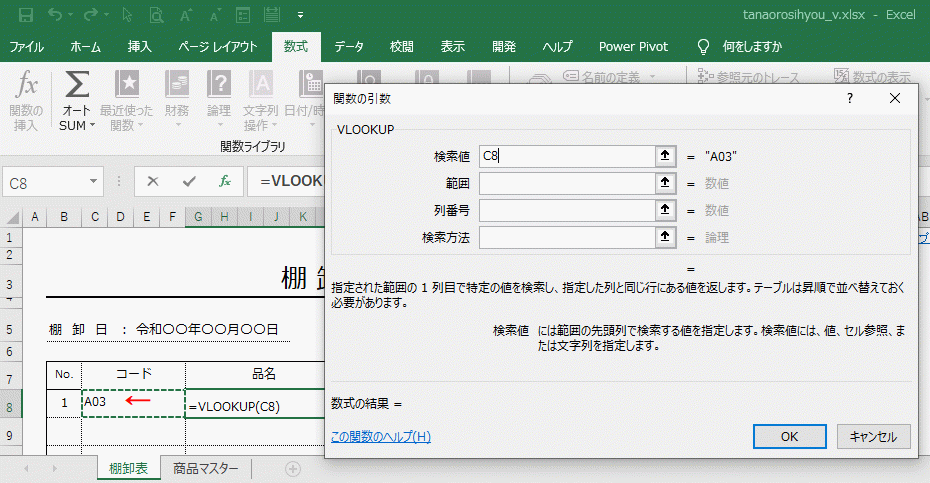930x483 pixels.
Task: Click collapse dialog arrow beside 検索値
Action: [665, 157]
